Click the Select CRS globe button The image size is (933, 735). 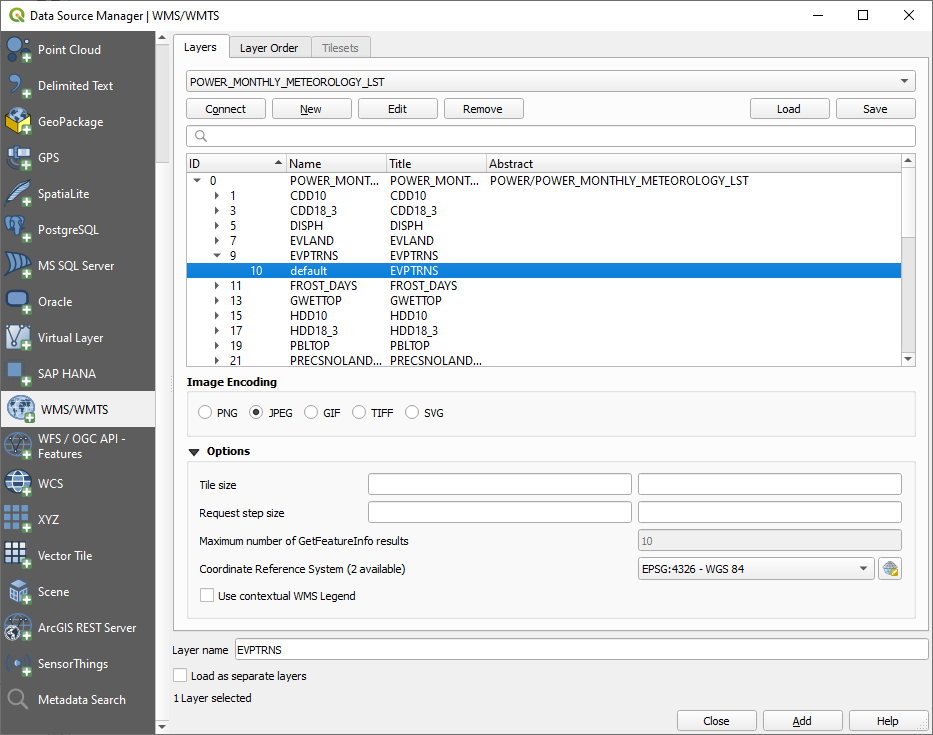click(x=890, y=569)
